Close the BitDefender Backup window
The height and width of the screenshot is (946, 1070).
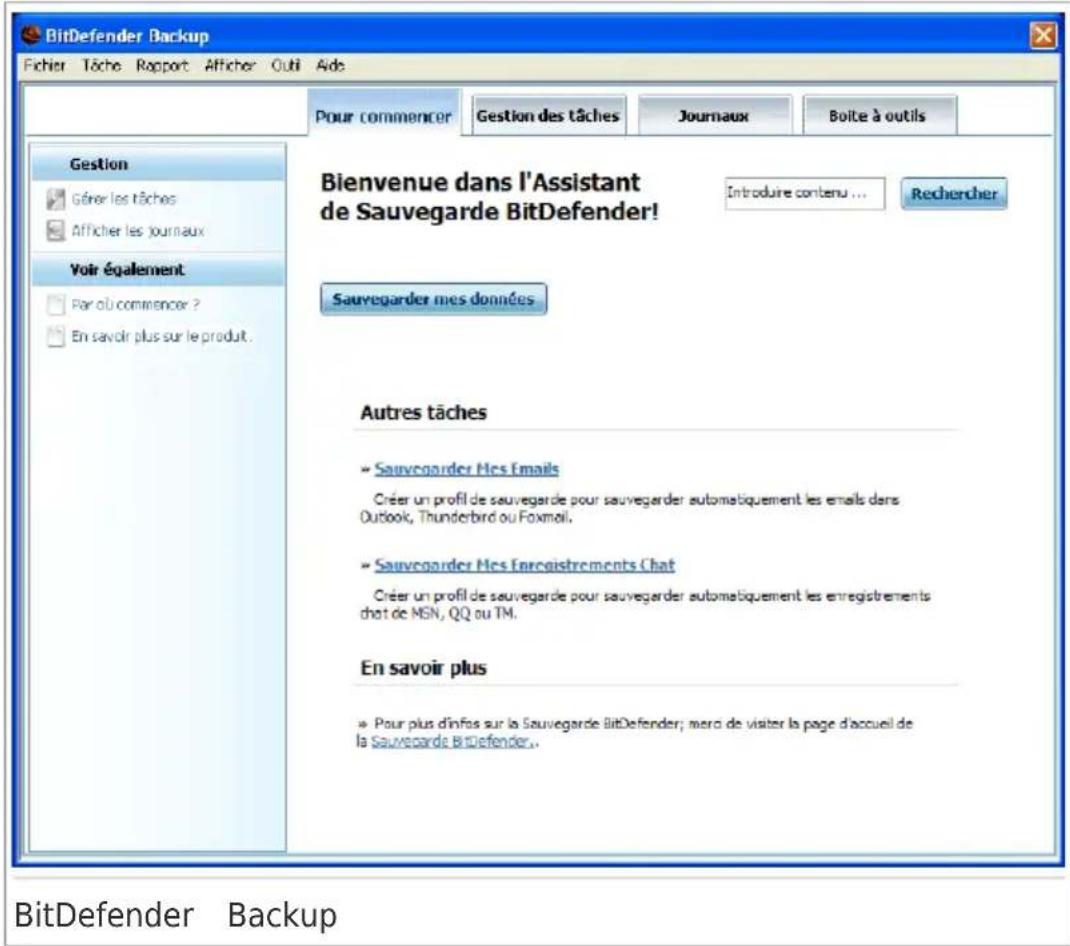tap(1043, 34)
